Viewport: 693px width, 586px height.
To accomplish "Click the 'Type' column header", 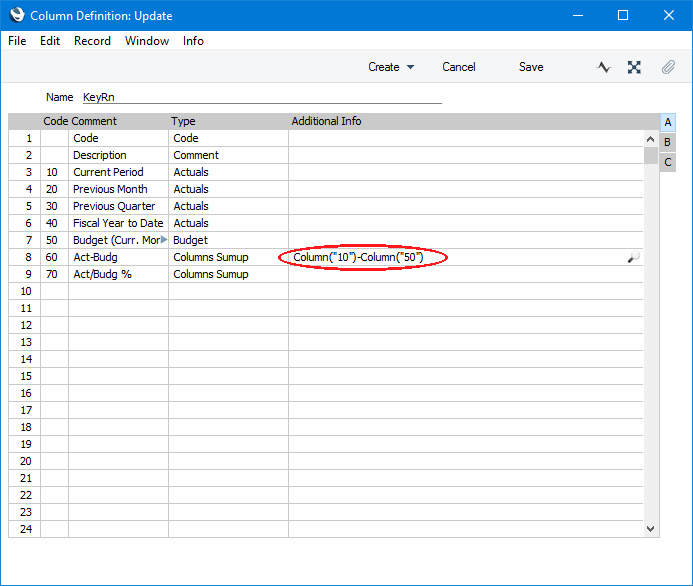I will pyautogui.click(x=183, y=121).
